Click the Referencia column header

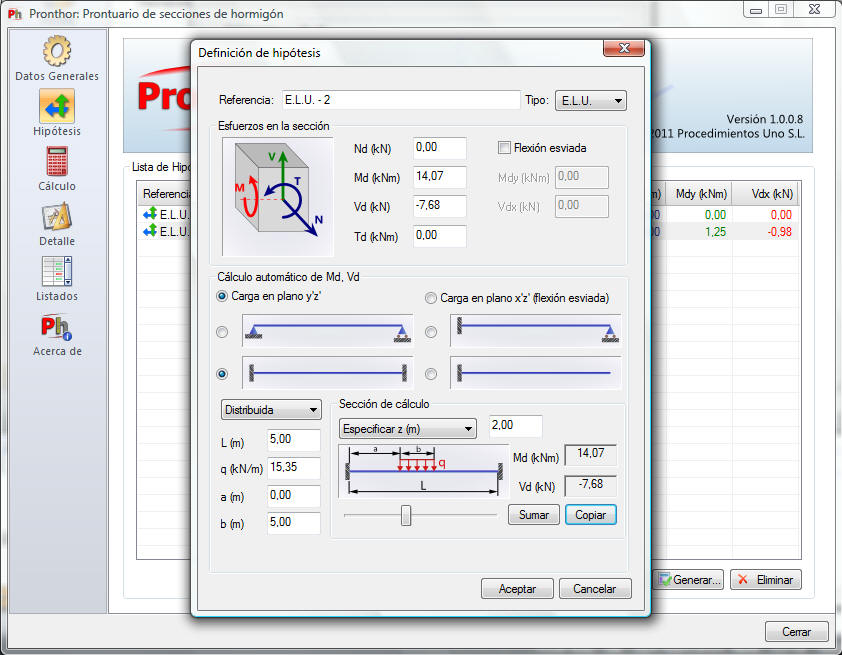click(164, 194)
